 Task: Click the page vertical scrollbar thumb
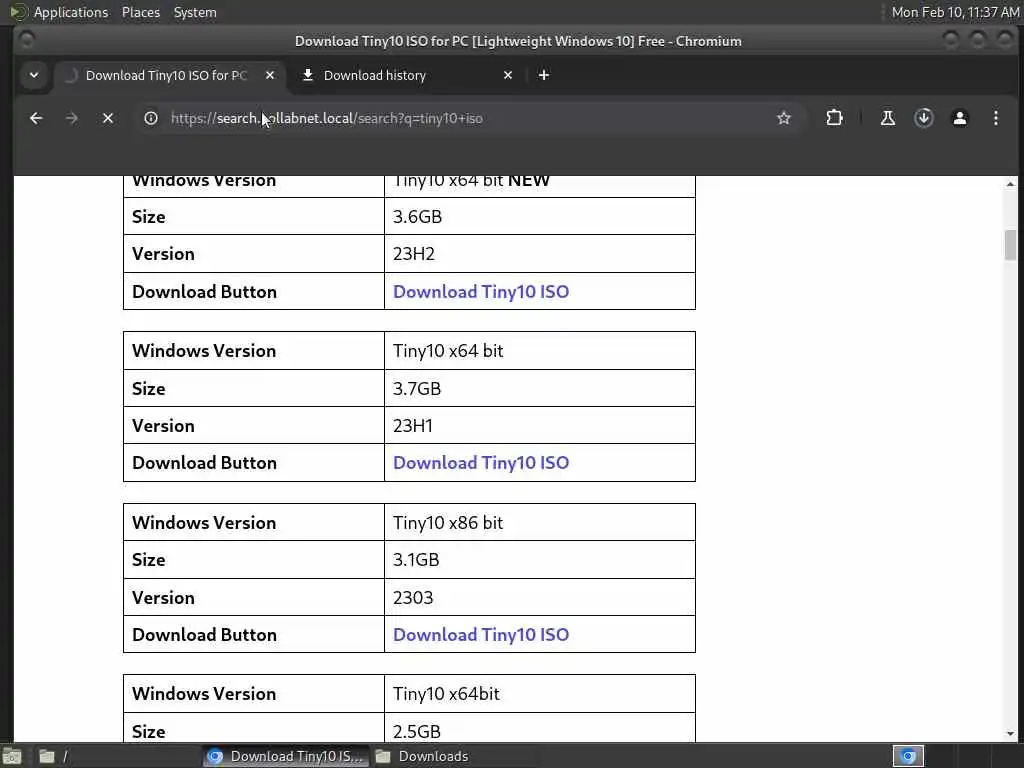pyautogui.click(x=1010, y=245)
